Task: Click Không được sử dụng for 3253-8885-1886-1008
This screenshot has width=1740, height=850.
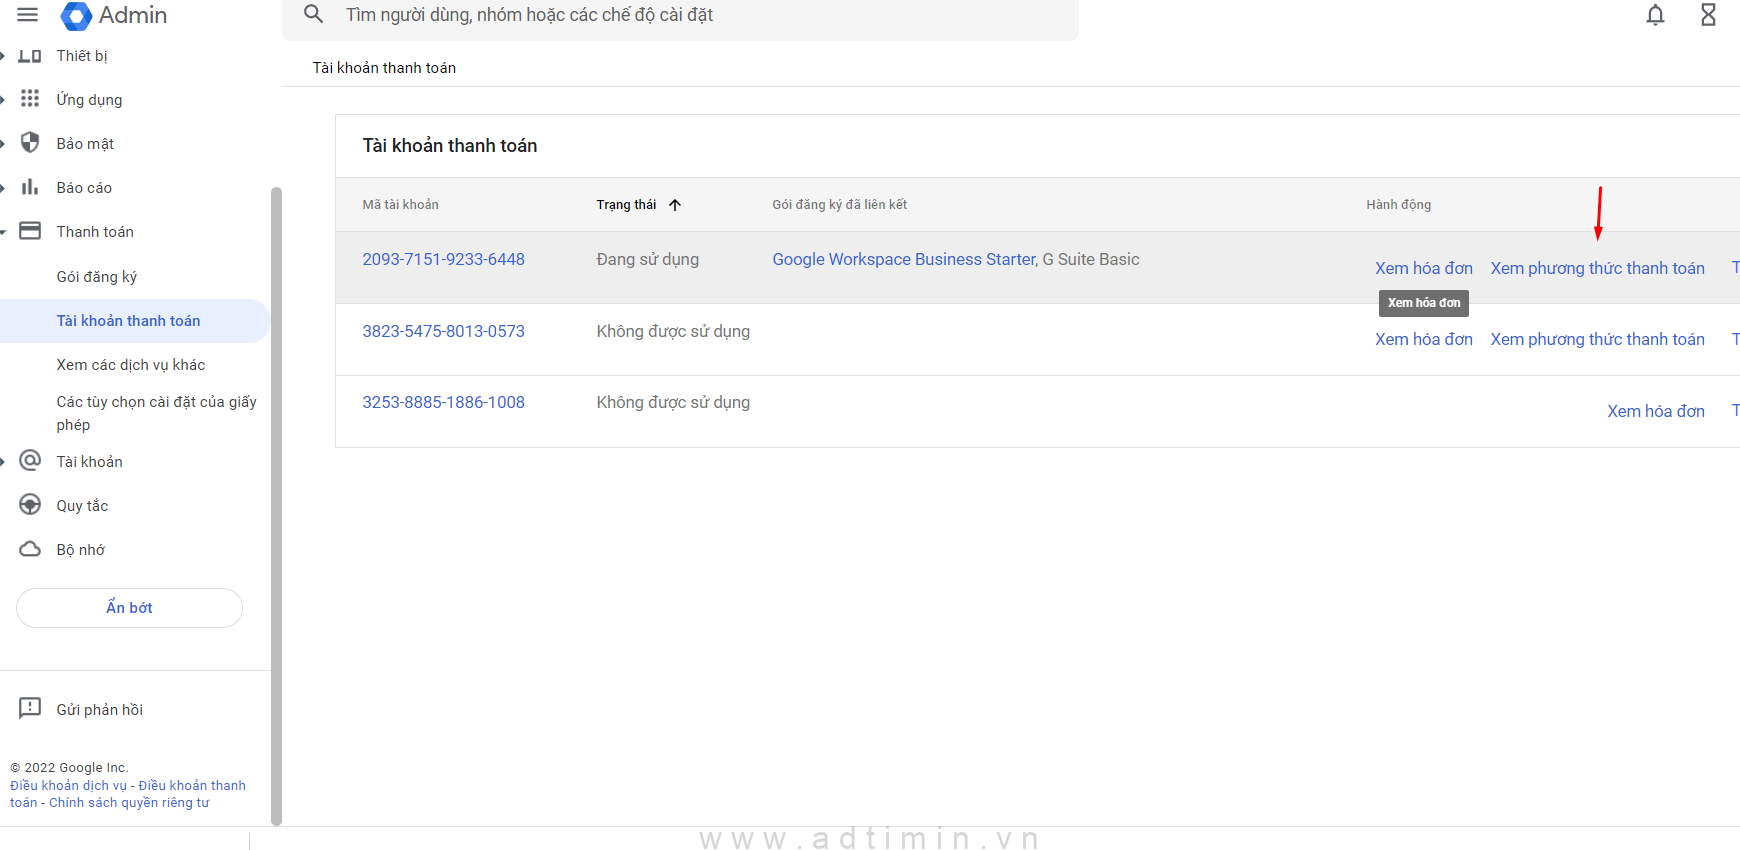Action: click(673, 402)
